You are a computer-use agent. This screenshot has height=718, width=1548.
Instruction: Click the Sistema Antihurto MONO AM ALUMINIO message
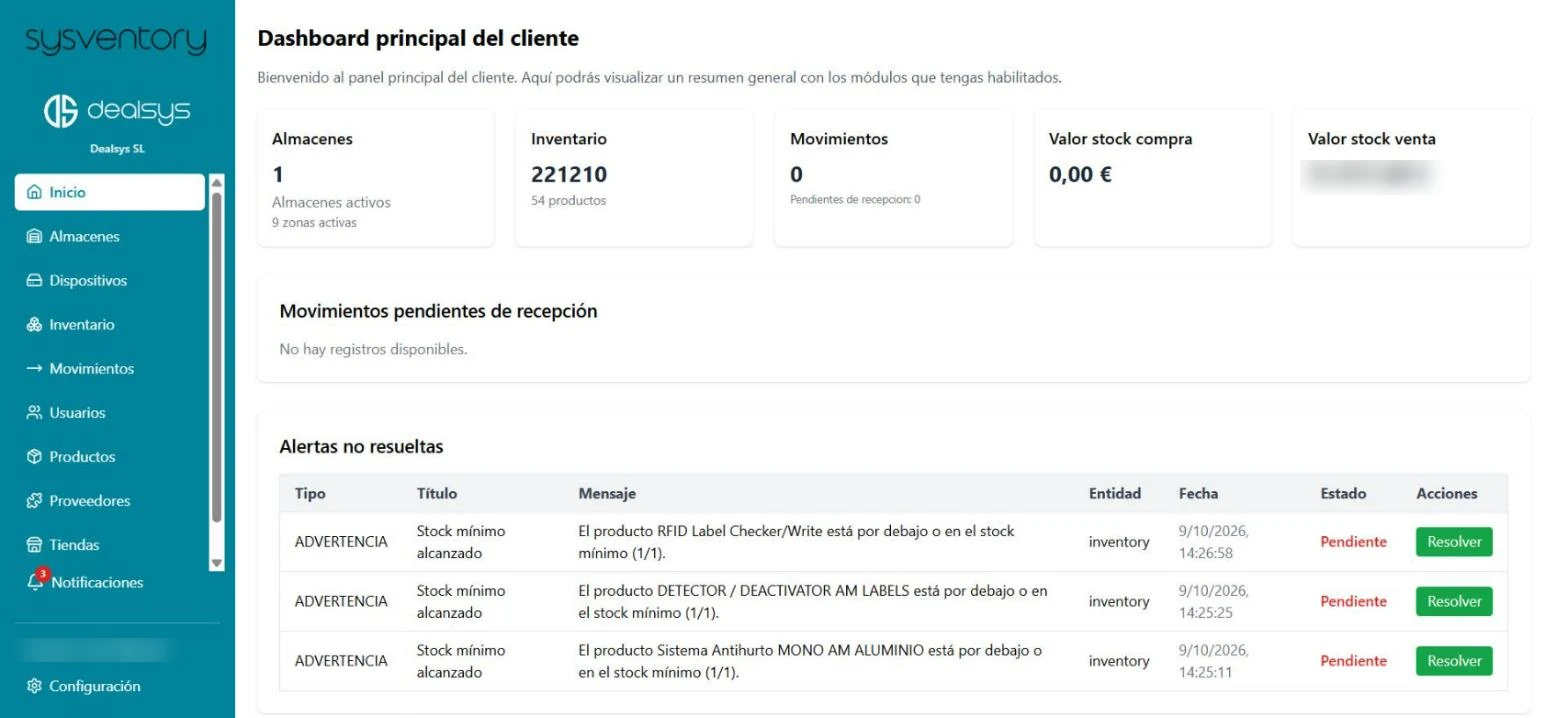tap(810, 661)
